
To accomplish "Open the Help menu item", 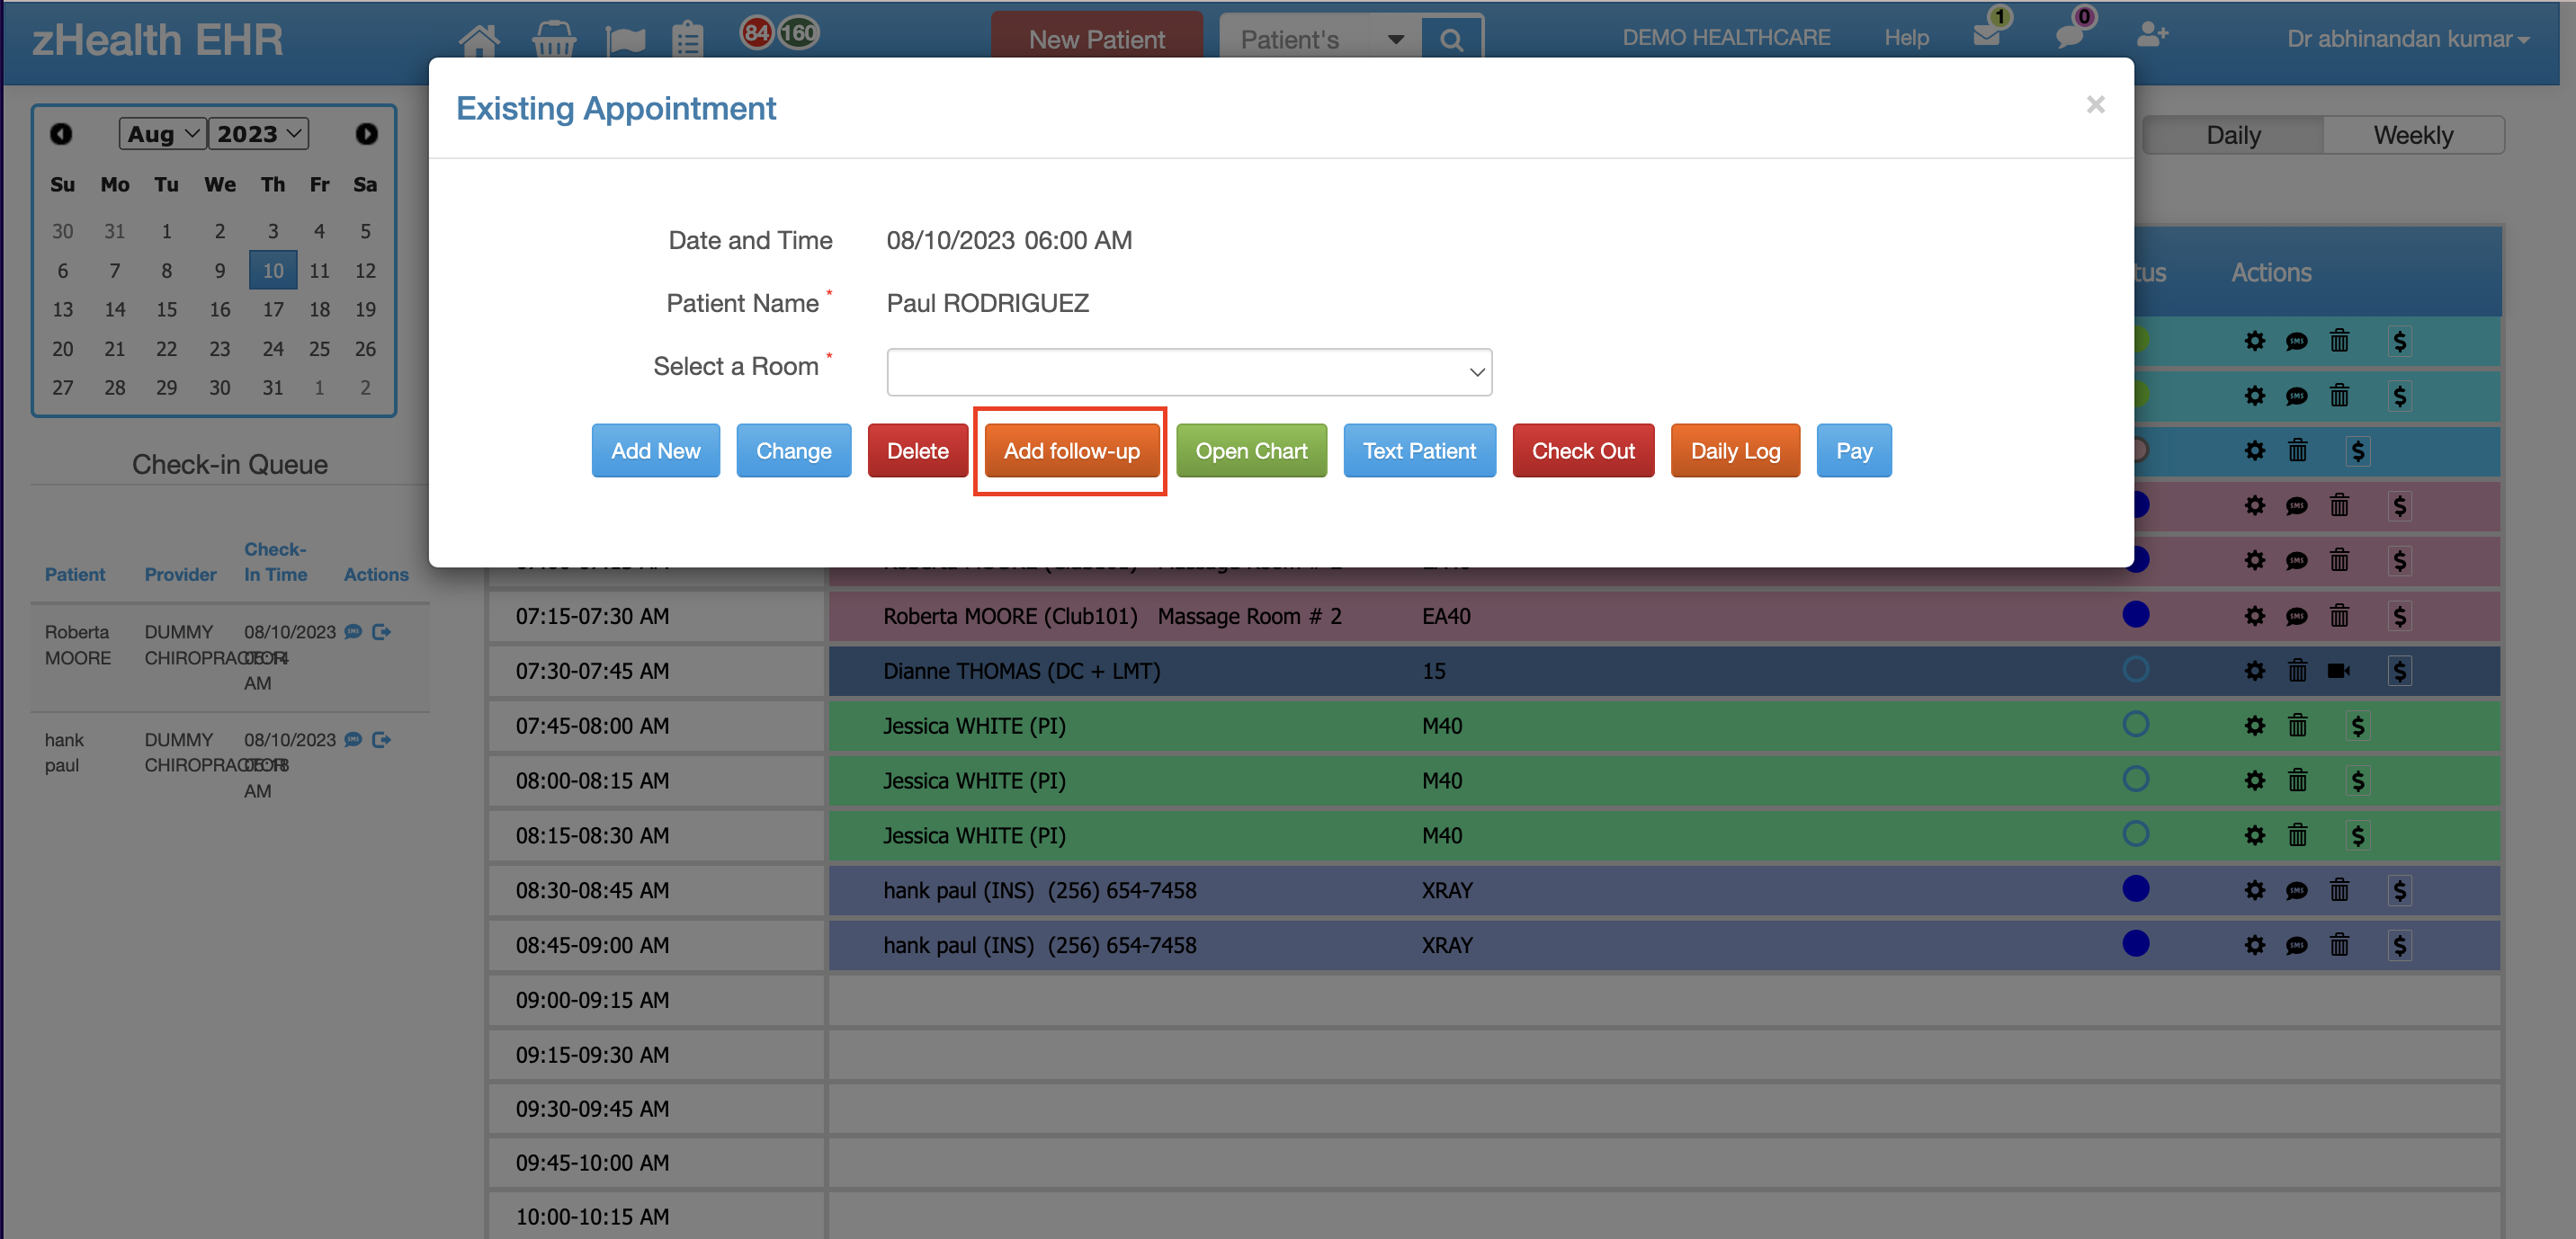I will [x=1906, y=38].
